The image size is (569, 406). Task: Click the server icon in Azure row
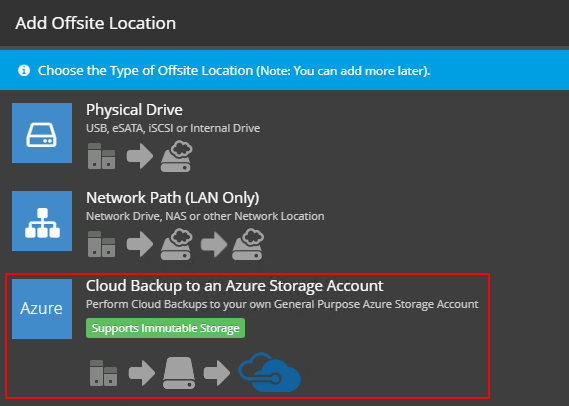pyautogui.click(x=103, y=373)
